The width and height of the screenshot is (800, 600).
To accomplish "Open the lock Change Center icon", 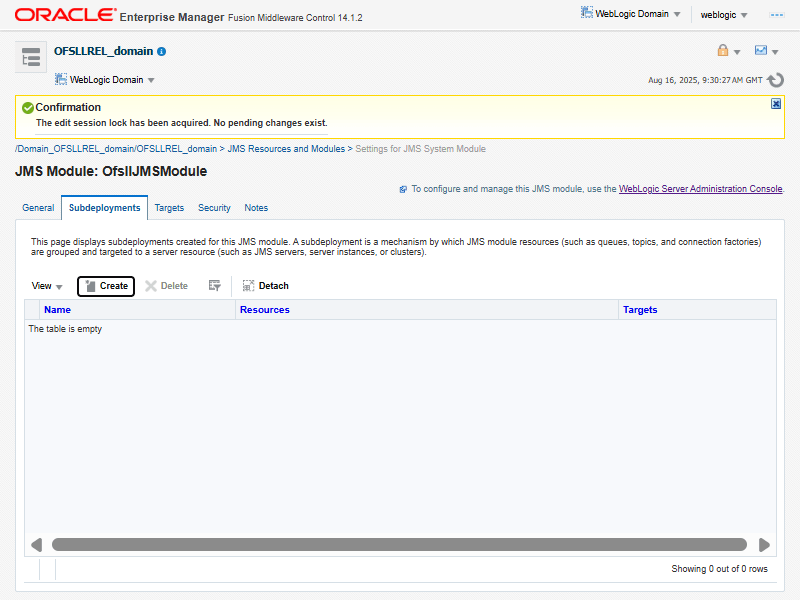I will (x=722, y=50).
